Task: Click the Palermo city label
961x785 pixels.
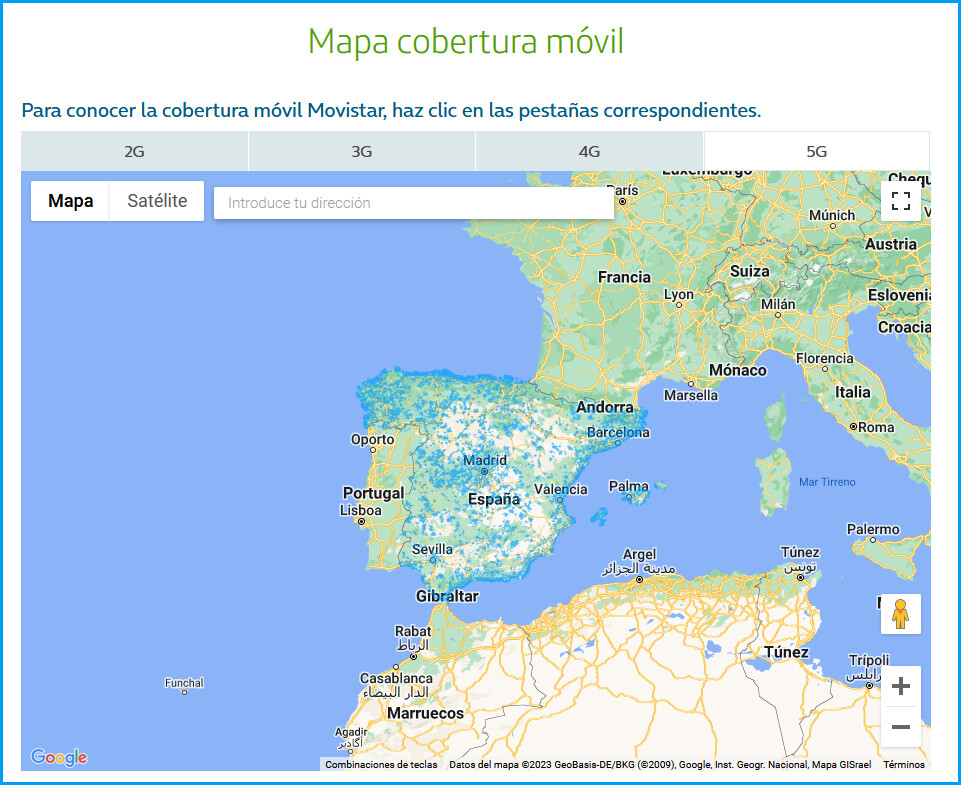Action: point(873,529)
